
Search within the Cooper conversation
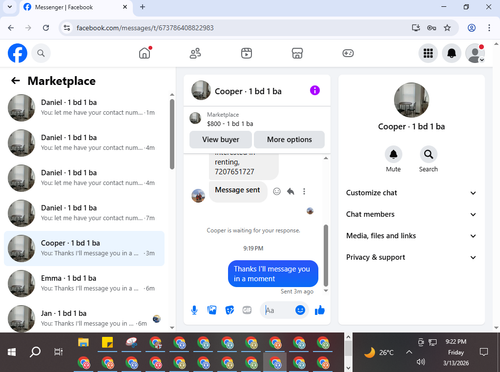coord(428,155)
